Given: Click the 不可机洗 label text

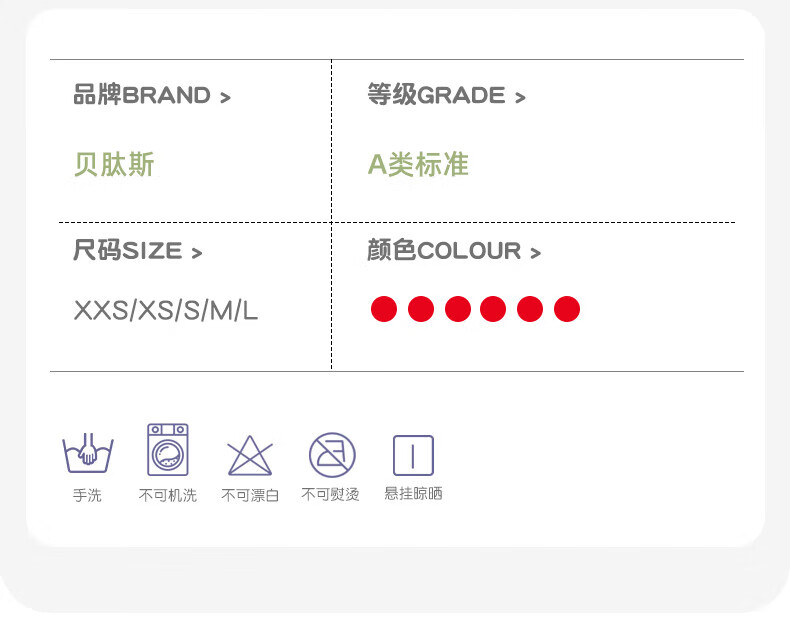Looking at the screenshot, I should pos(167,495).
